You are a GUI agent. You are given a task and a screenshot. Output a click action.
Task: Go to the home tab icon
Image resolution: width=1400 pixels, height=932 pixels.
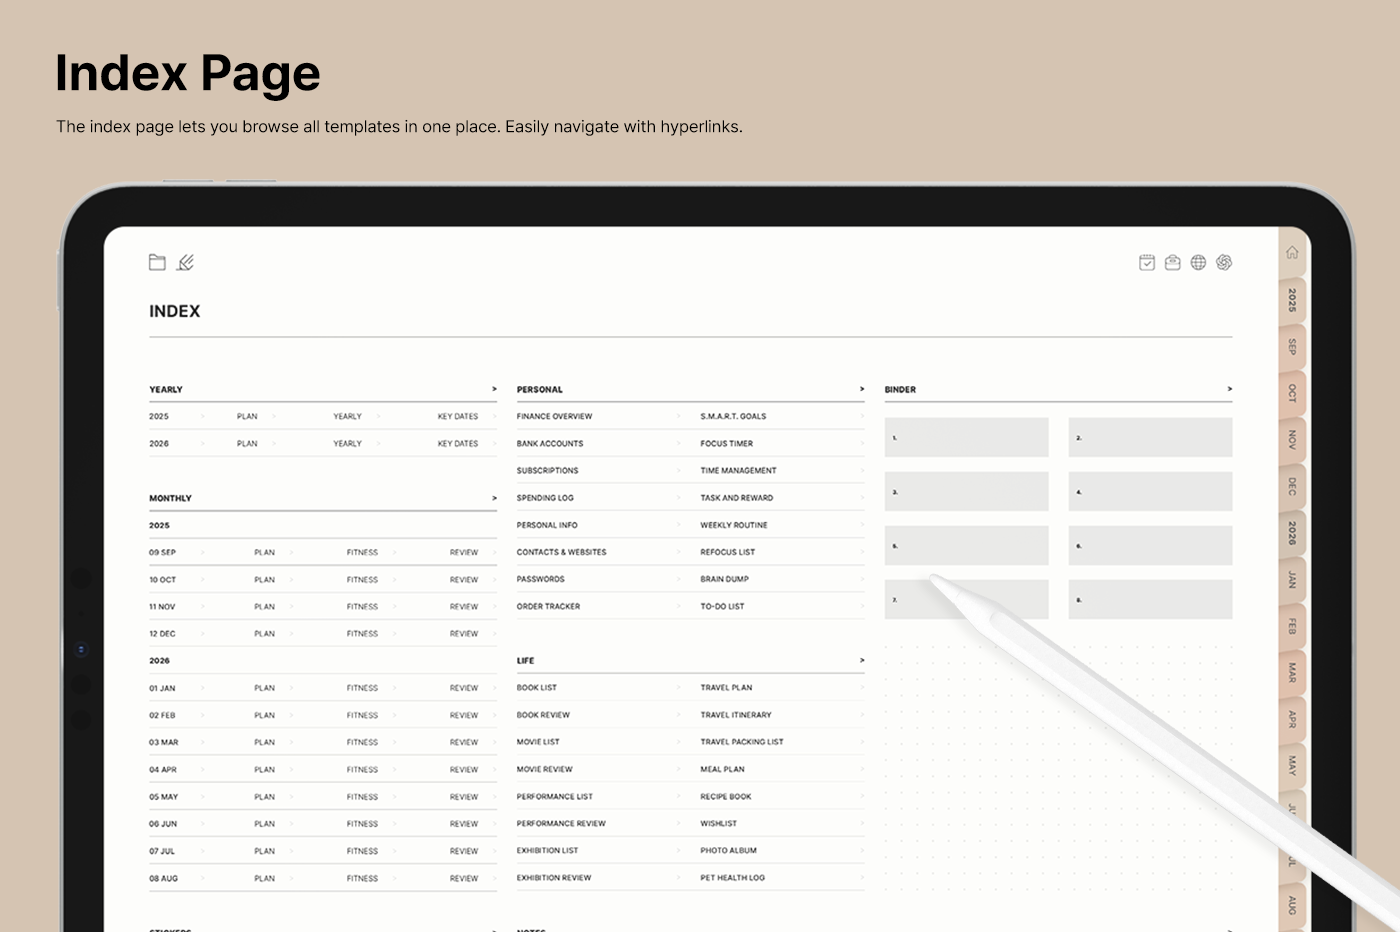[1292, 253]
